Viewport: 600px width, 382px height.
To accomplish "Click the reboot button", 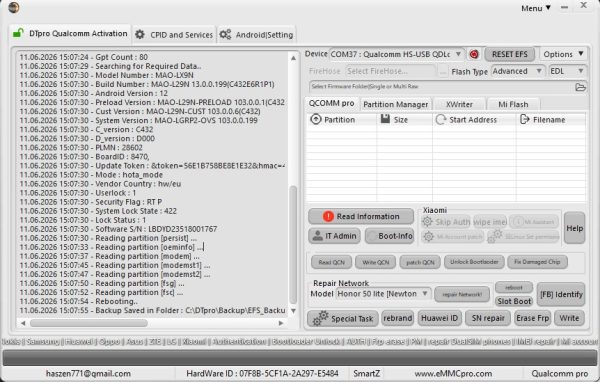I will point(514,287).
